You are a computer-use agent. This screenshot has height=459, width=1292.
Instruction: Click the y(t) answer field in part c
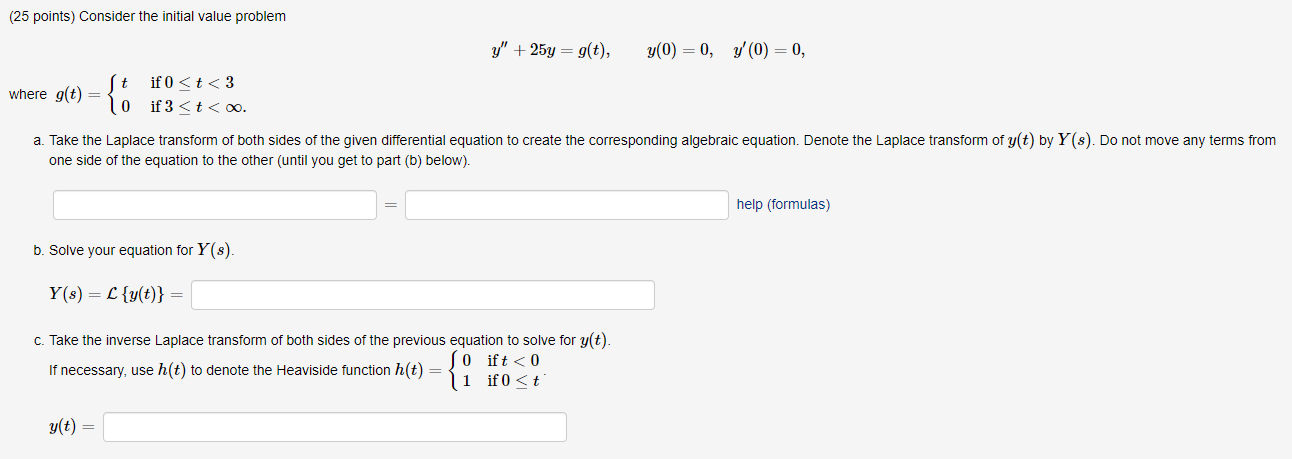[x=335, y=427]
